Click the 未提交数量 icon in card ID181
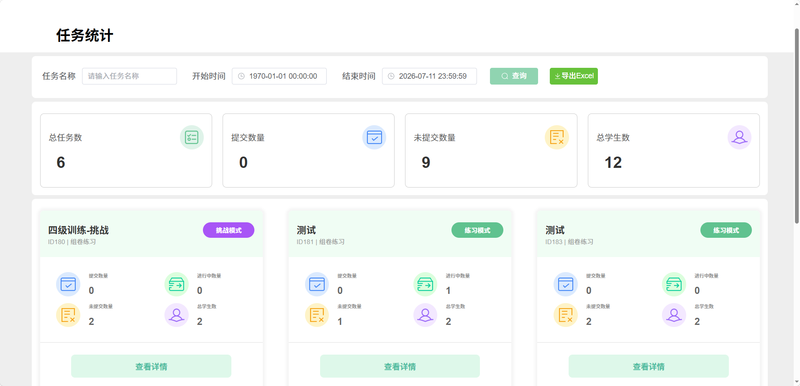Viewport: 800px width, 386px height. point(317,315)
